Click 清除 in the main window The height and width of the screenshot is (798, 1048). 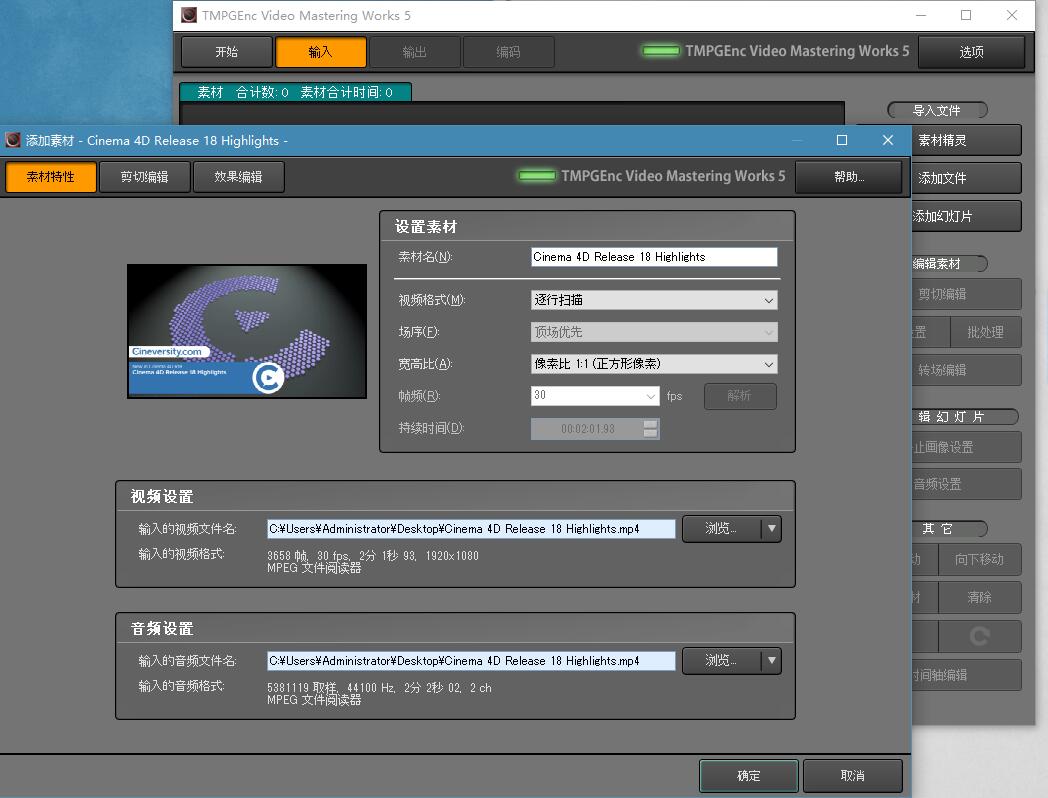[979, 597]
